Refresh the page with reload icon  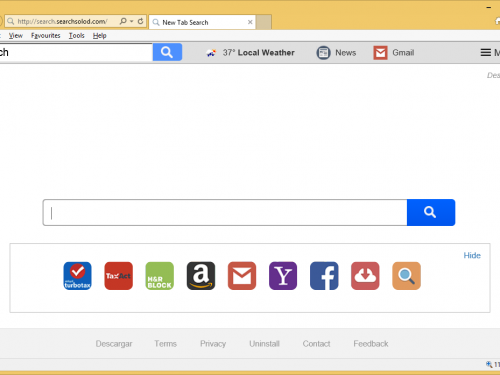coord(141,21)
